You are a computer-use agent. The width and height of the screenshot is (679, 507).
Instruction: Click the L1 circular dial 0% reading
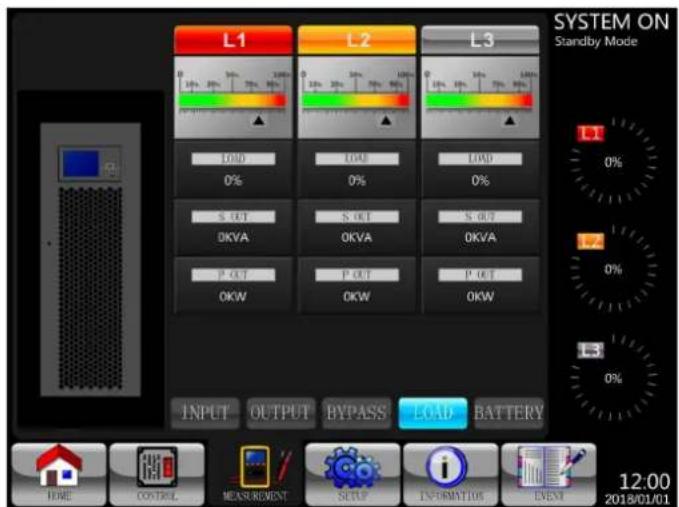(x=613, y=162)
